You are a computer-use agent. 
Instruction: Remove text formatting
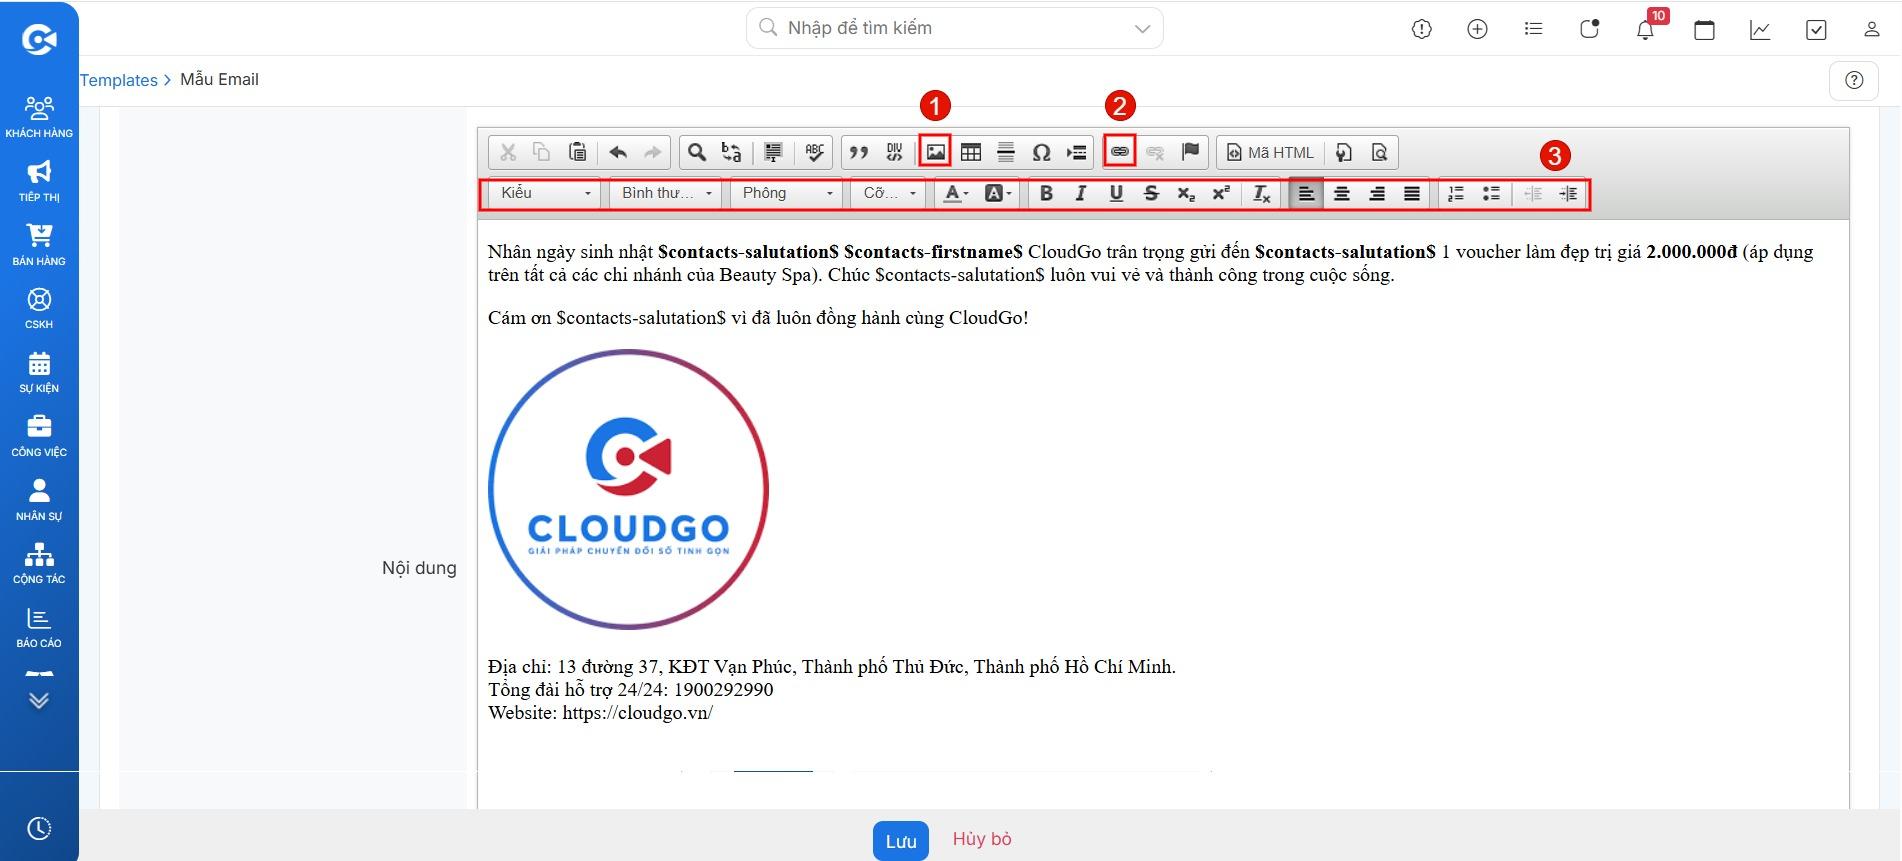(x=1262, y=193)
